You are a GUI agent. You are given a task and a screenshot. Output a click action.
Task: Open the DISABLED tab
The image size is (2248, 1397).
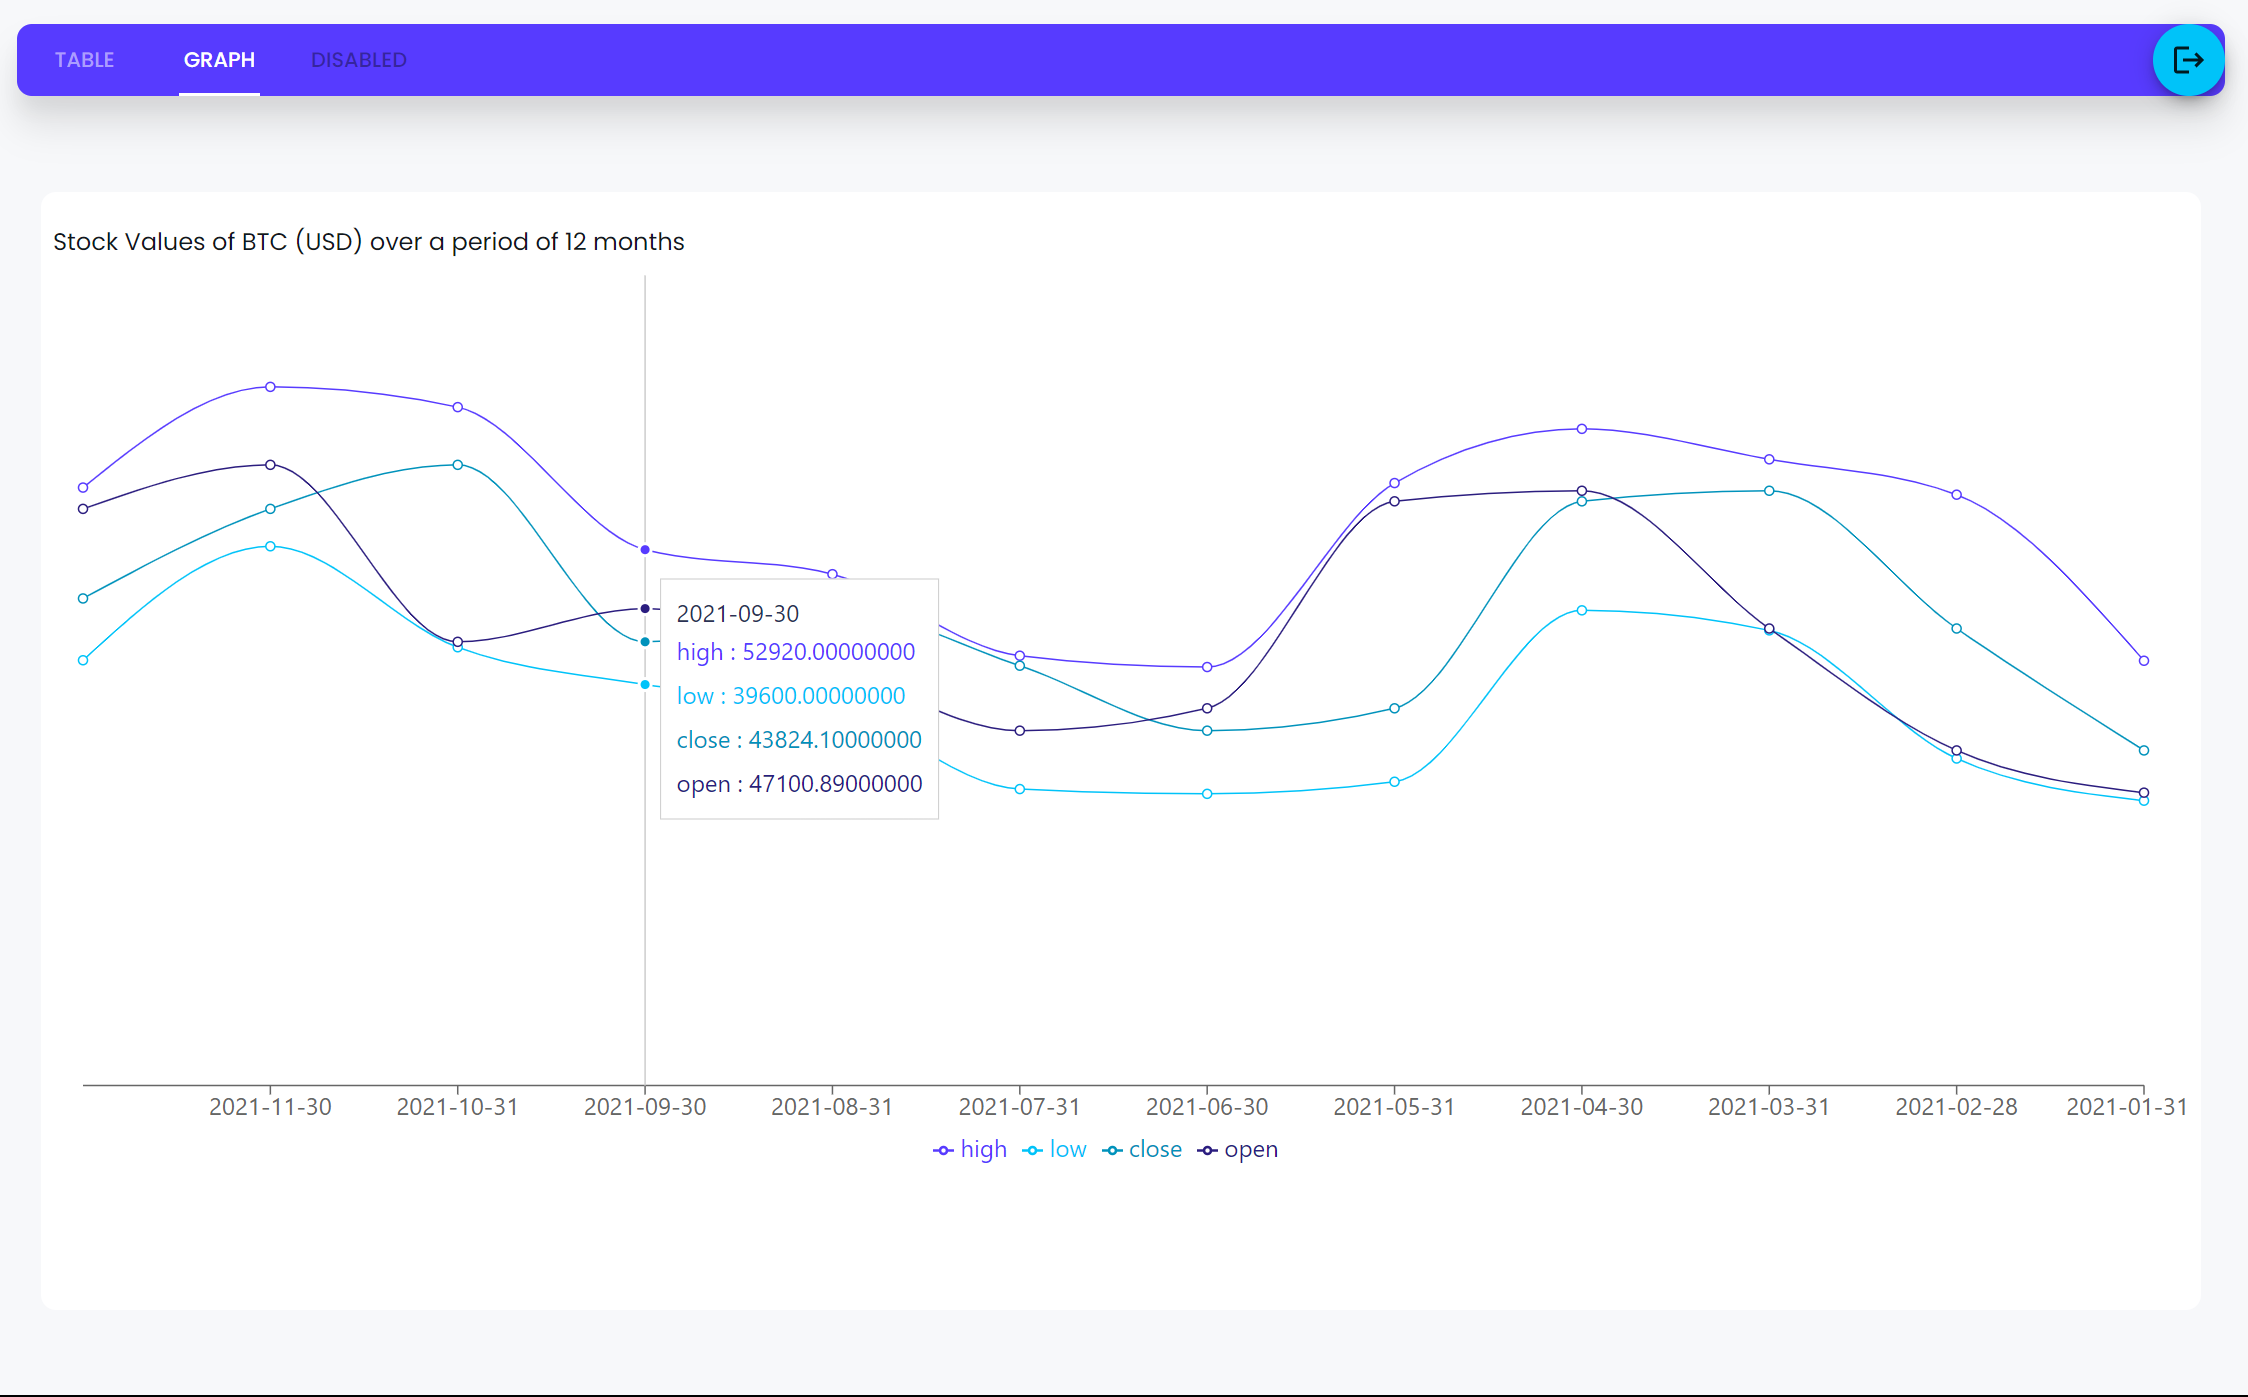(358, 60)
